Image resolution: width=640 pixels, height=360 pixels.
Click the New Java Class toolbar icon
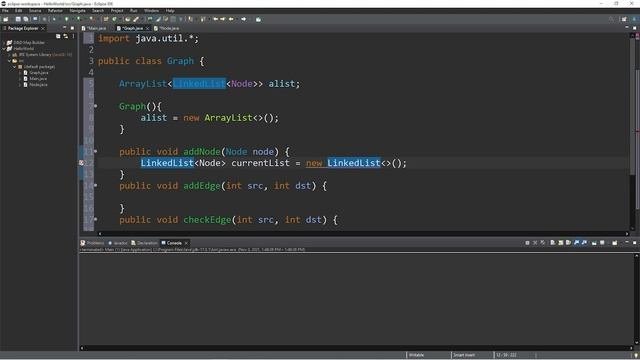click(x=115, y=19)
